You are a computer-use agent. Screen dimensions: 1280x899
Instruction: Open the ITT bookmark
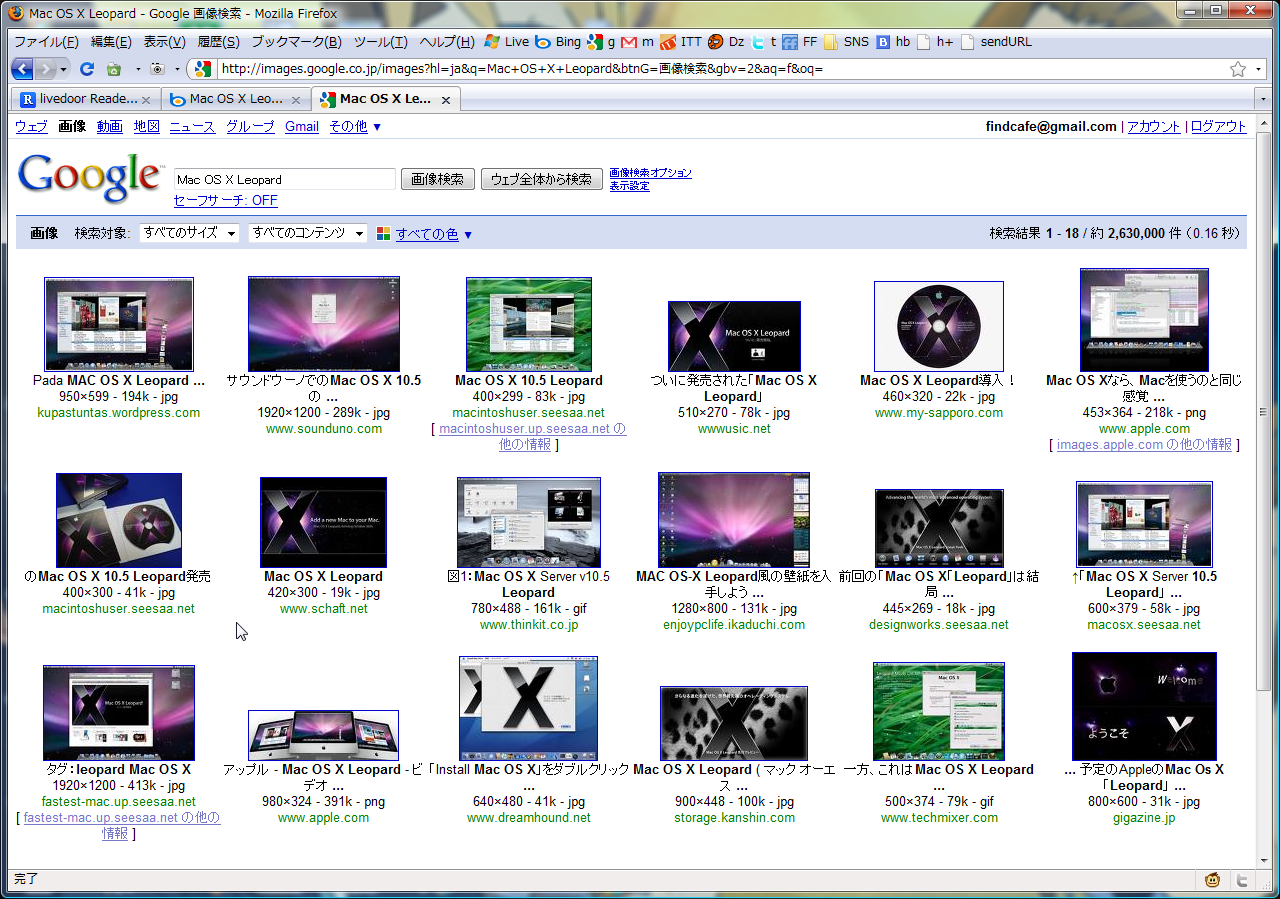tap(681, 42)
